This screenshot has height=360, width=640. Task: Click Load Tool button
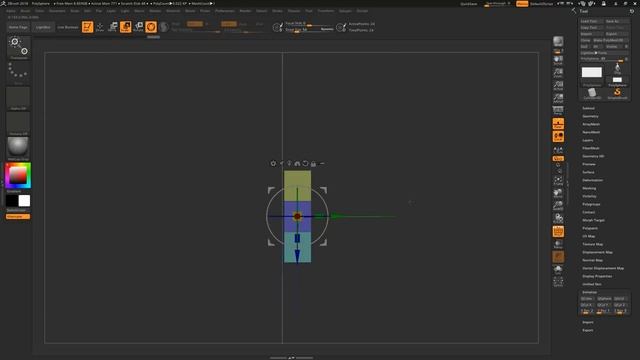[591, 21]
